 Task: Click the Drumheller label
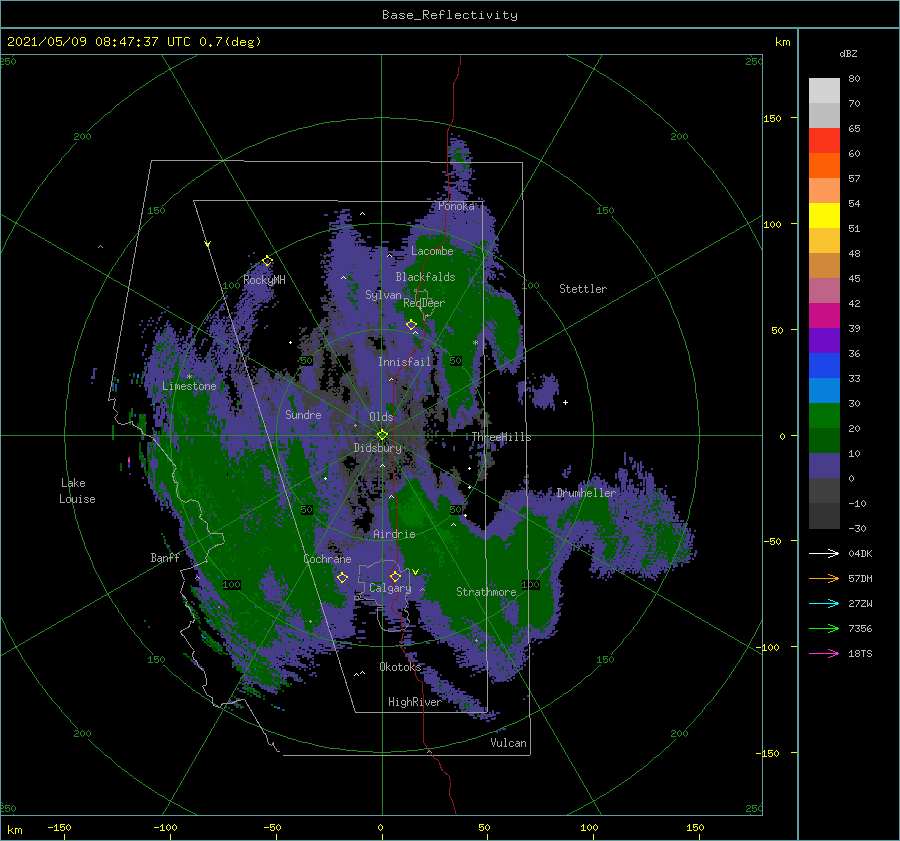(586, 493)
